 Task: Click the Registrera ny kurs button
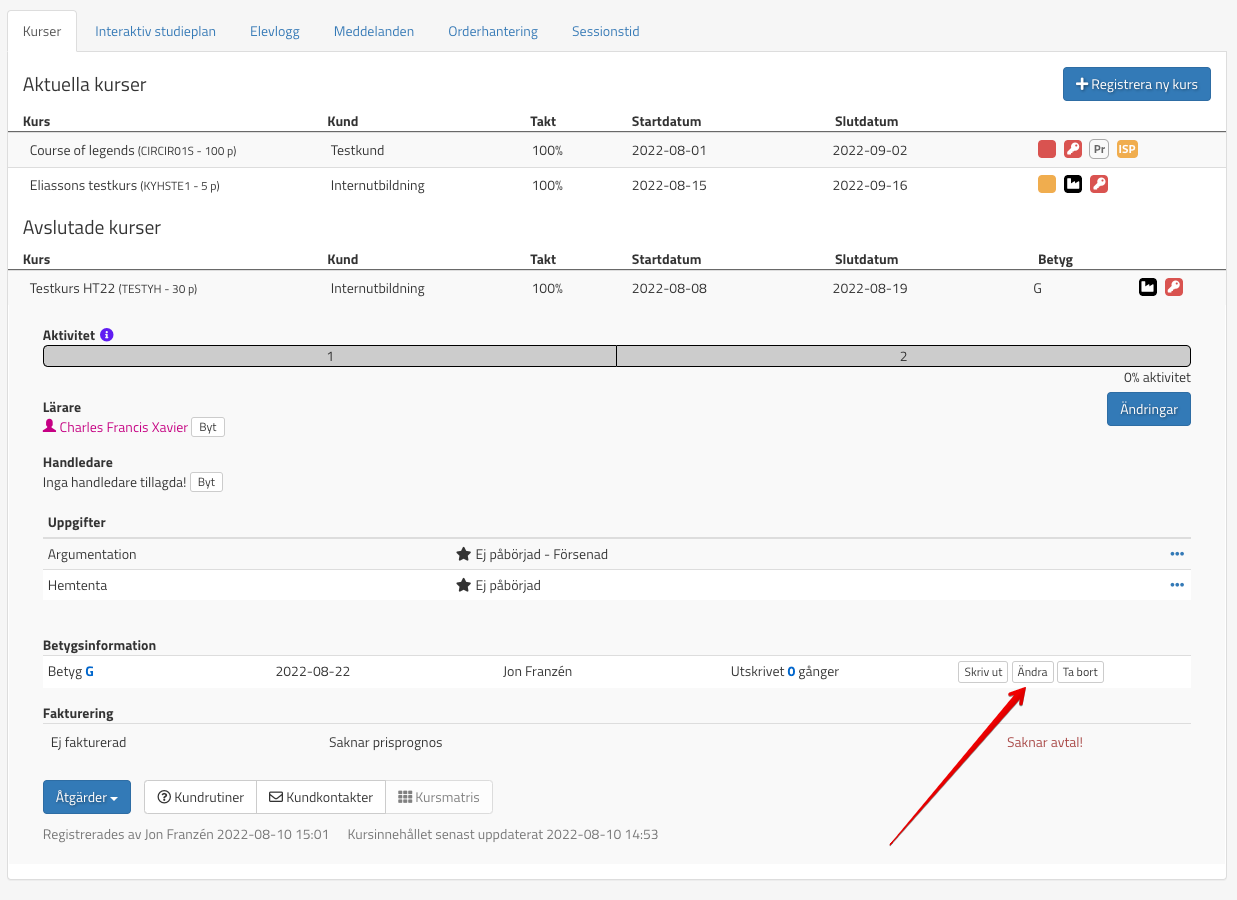[1136, 85]
